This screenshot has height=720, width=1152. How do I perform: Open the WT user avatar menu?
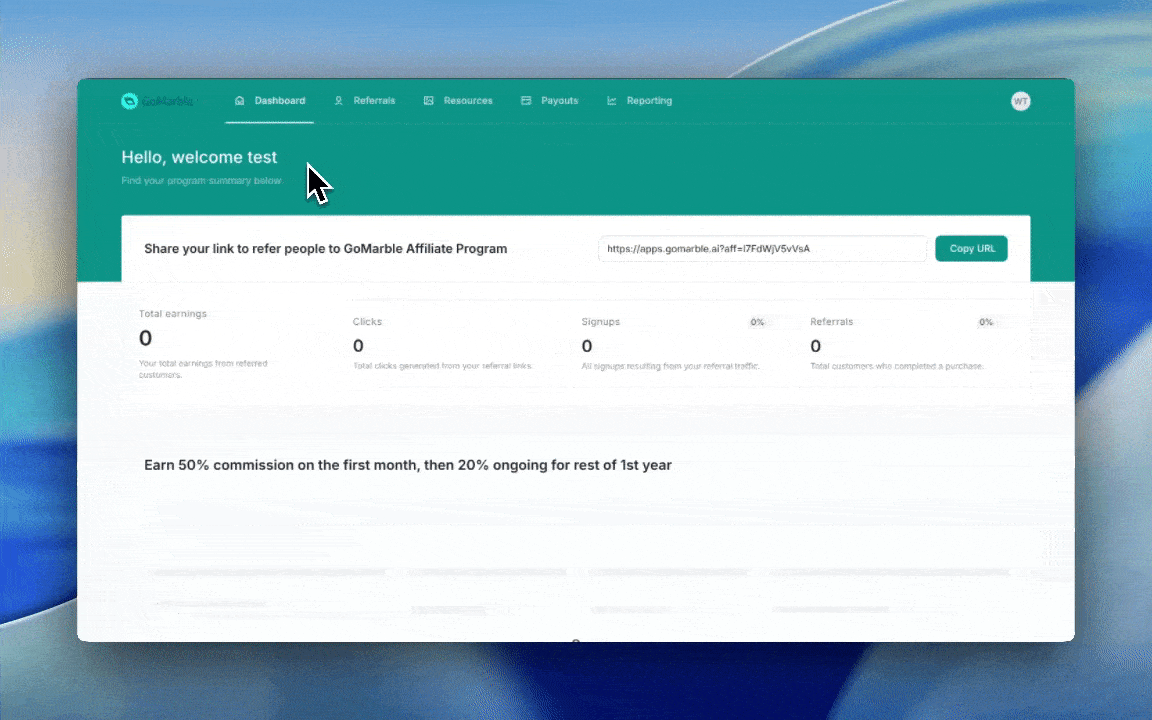click(x=1020, y=101)
